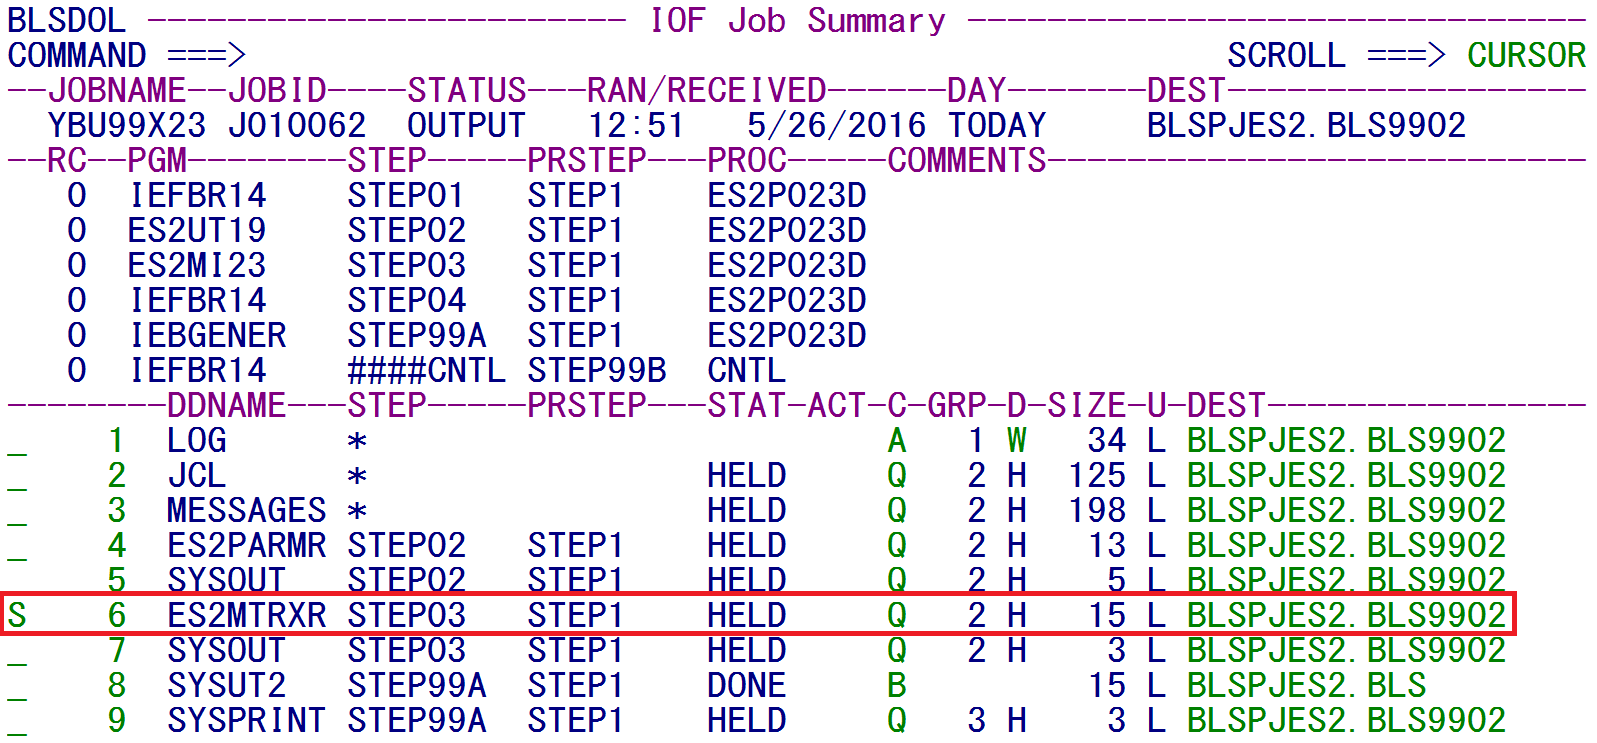The width and height of the screenshot is (1597, 743).
Task: Click the JCL ddname
Action: 197,476
